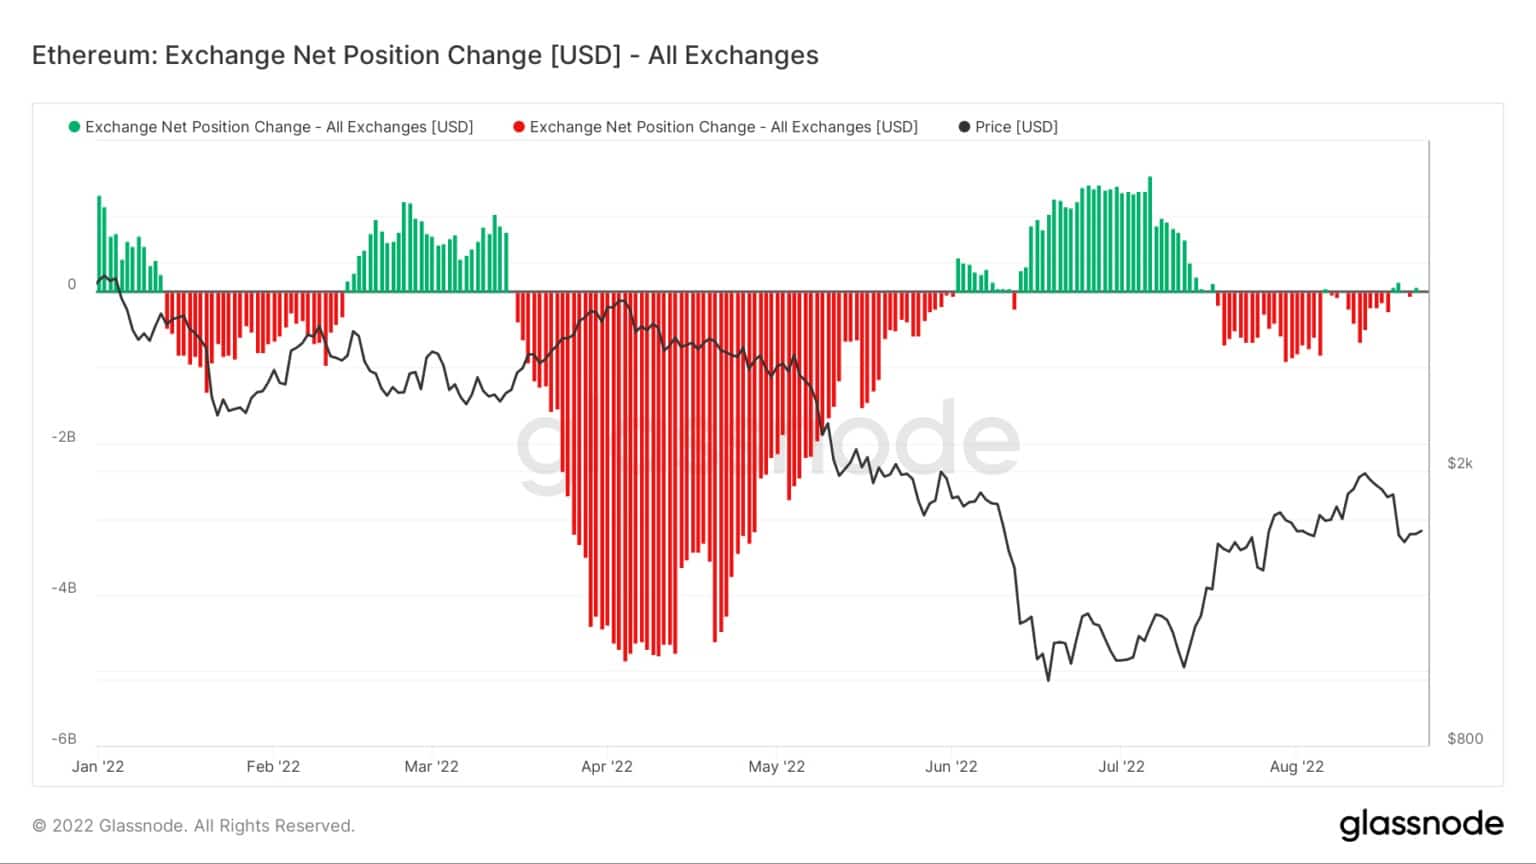This screenshot has width=1536, height=864.
Task: Click the May '22 x-axis label
Action: pos(777,767)
